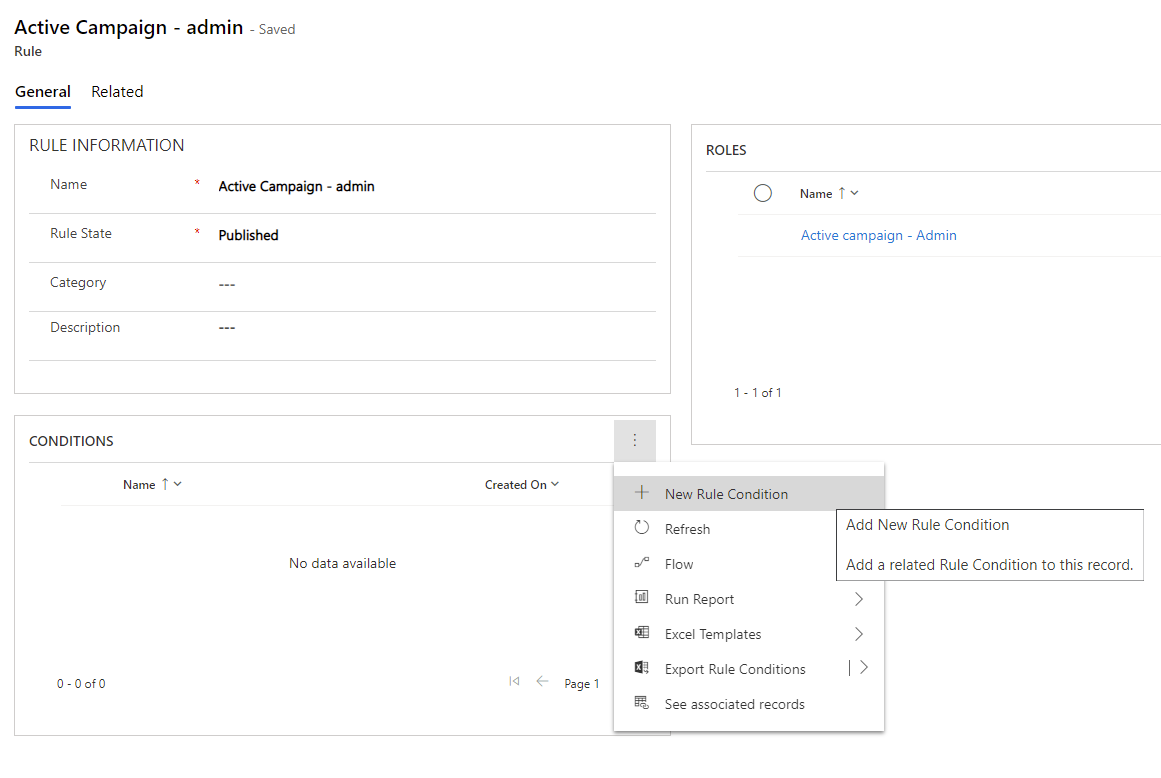Click the Export Rule Conditions Excel icon

point(642,668)
